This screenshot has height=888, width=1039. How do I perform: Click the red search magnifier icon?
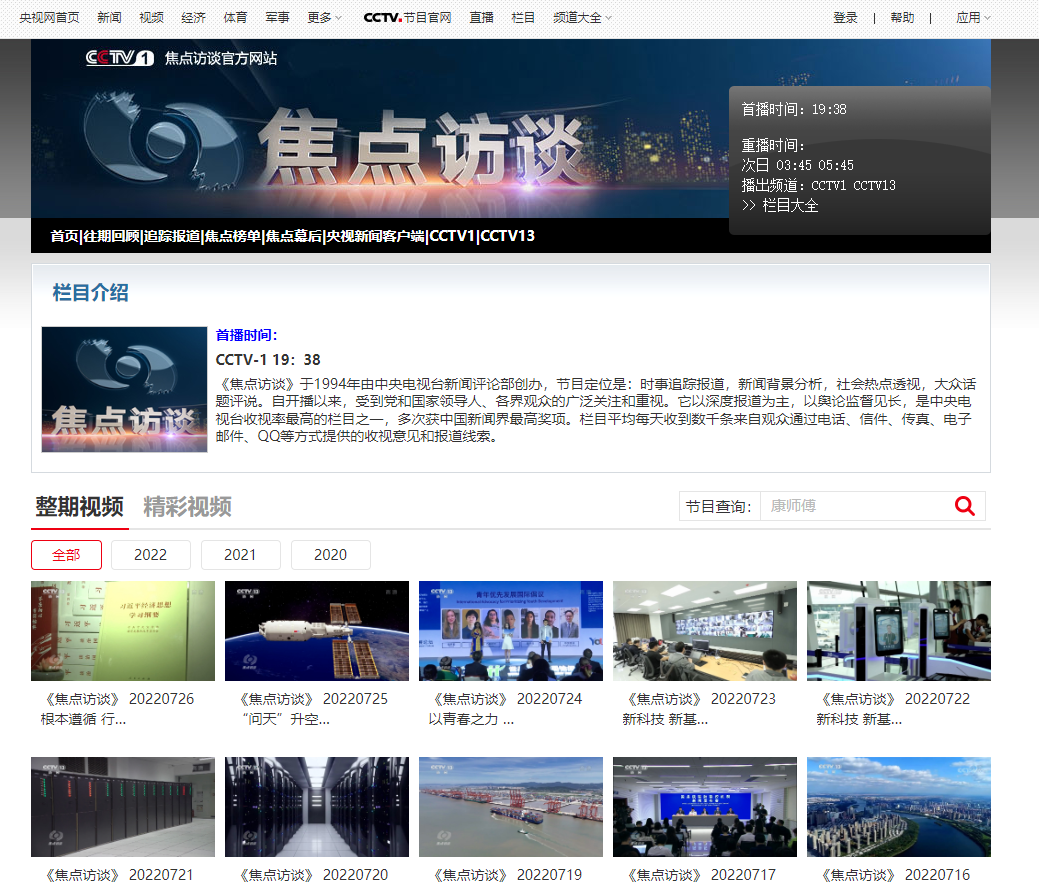[964, 506]
